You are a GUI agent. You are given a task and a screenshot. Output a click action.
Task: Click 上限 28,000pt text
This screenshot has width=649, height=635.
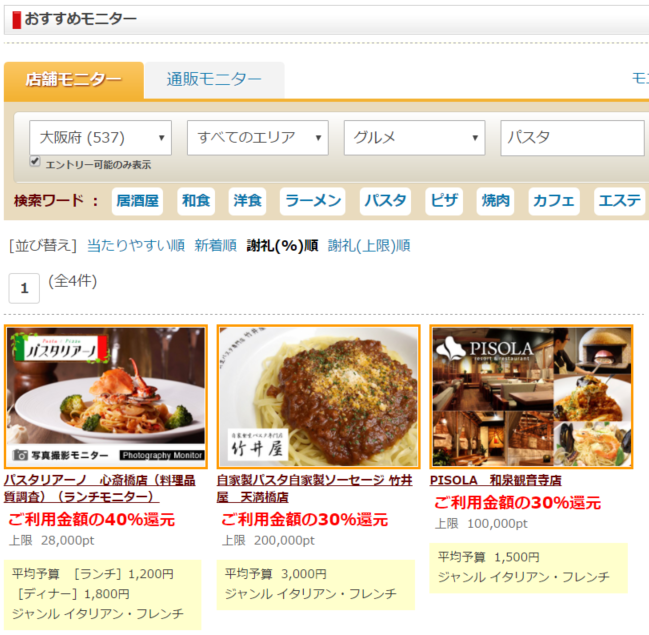(52, 541)
